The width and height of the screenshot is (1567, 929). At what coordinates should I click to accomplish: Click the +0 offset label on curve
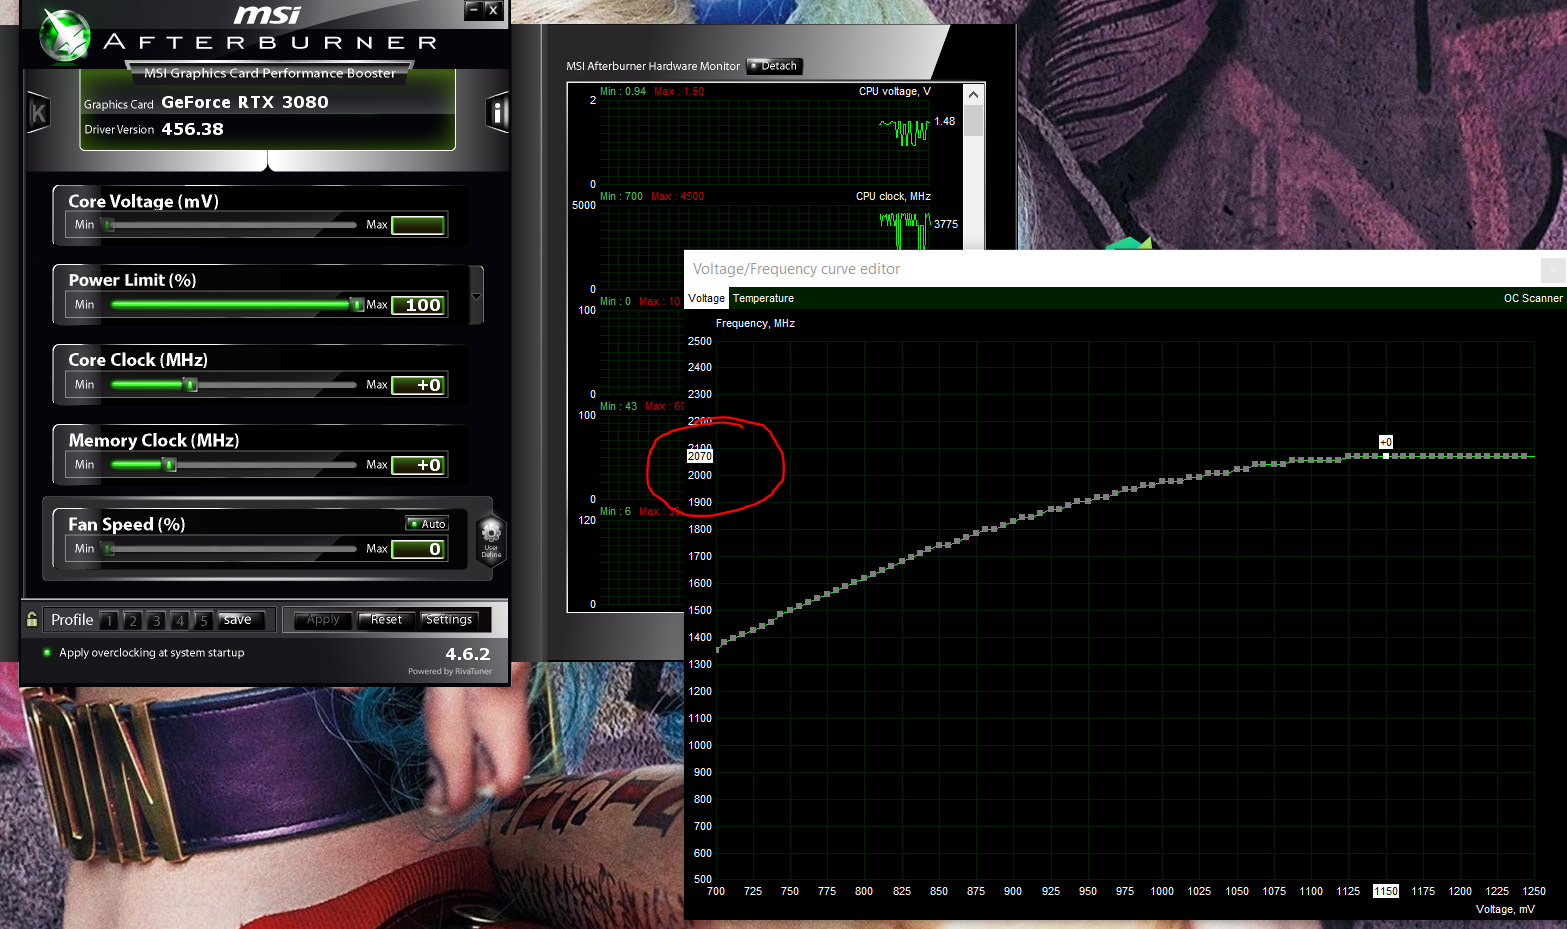pos(1386,442)
